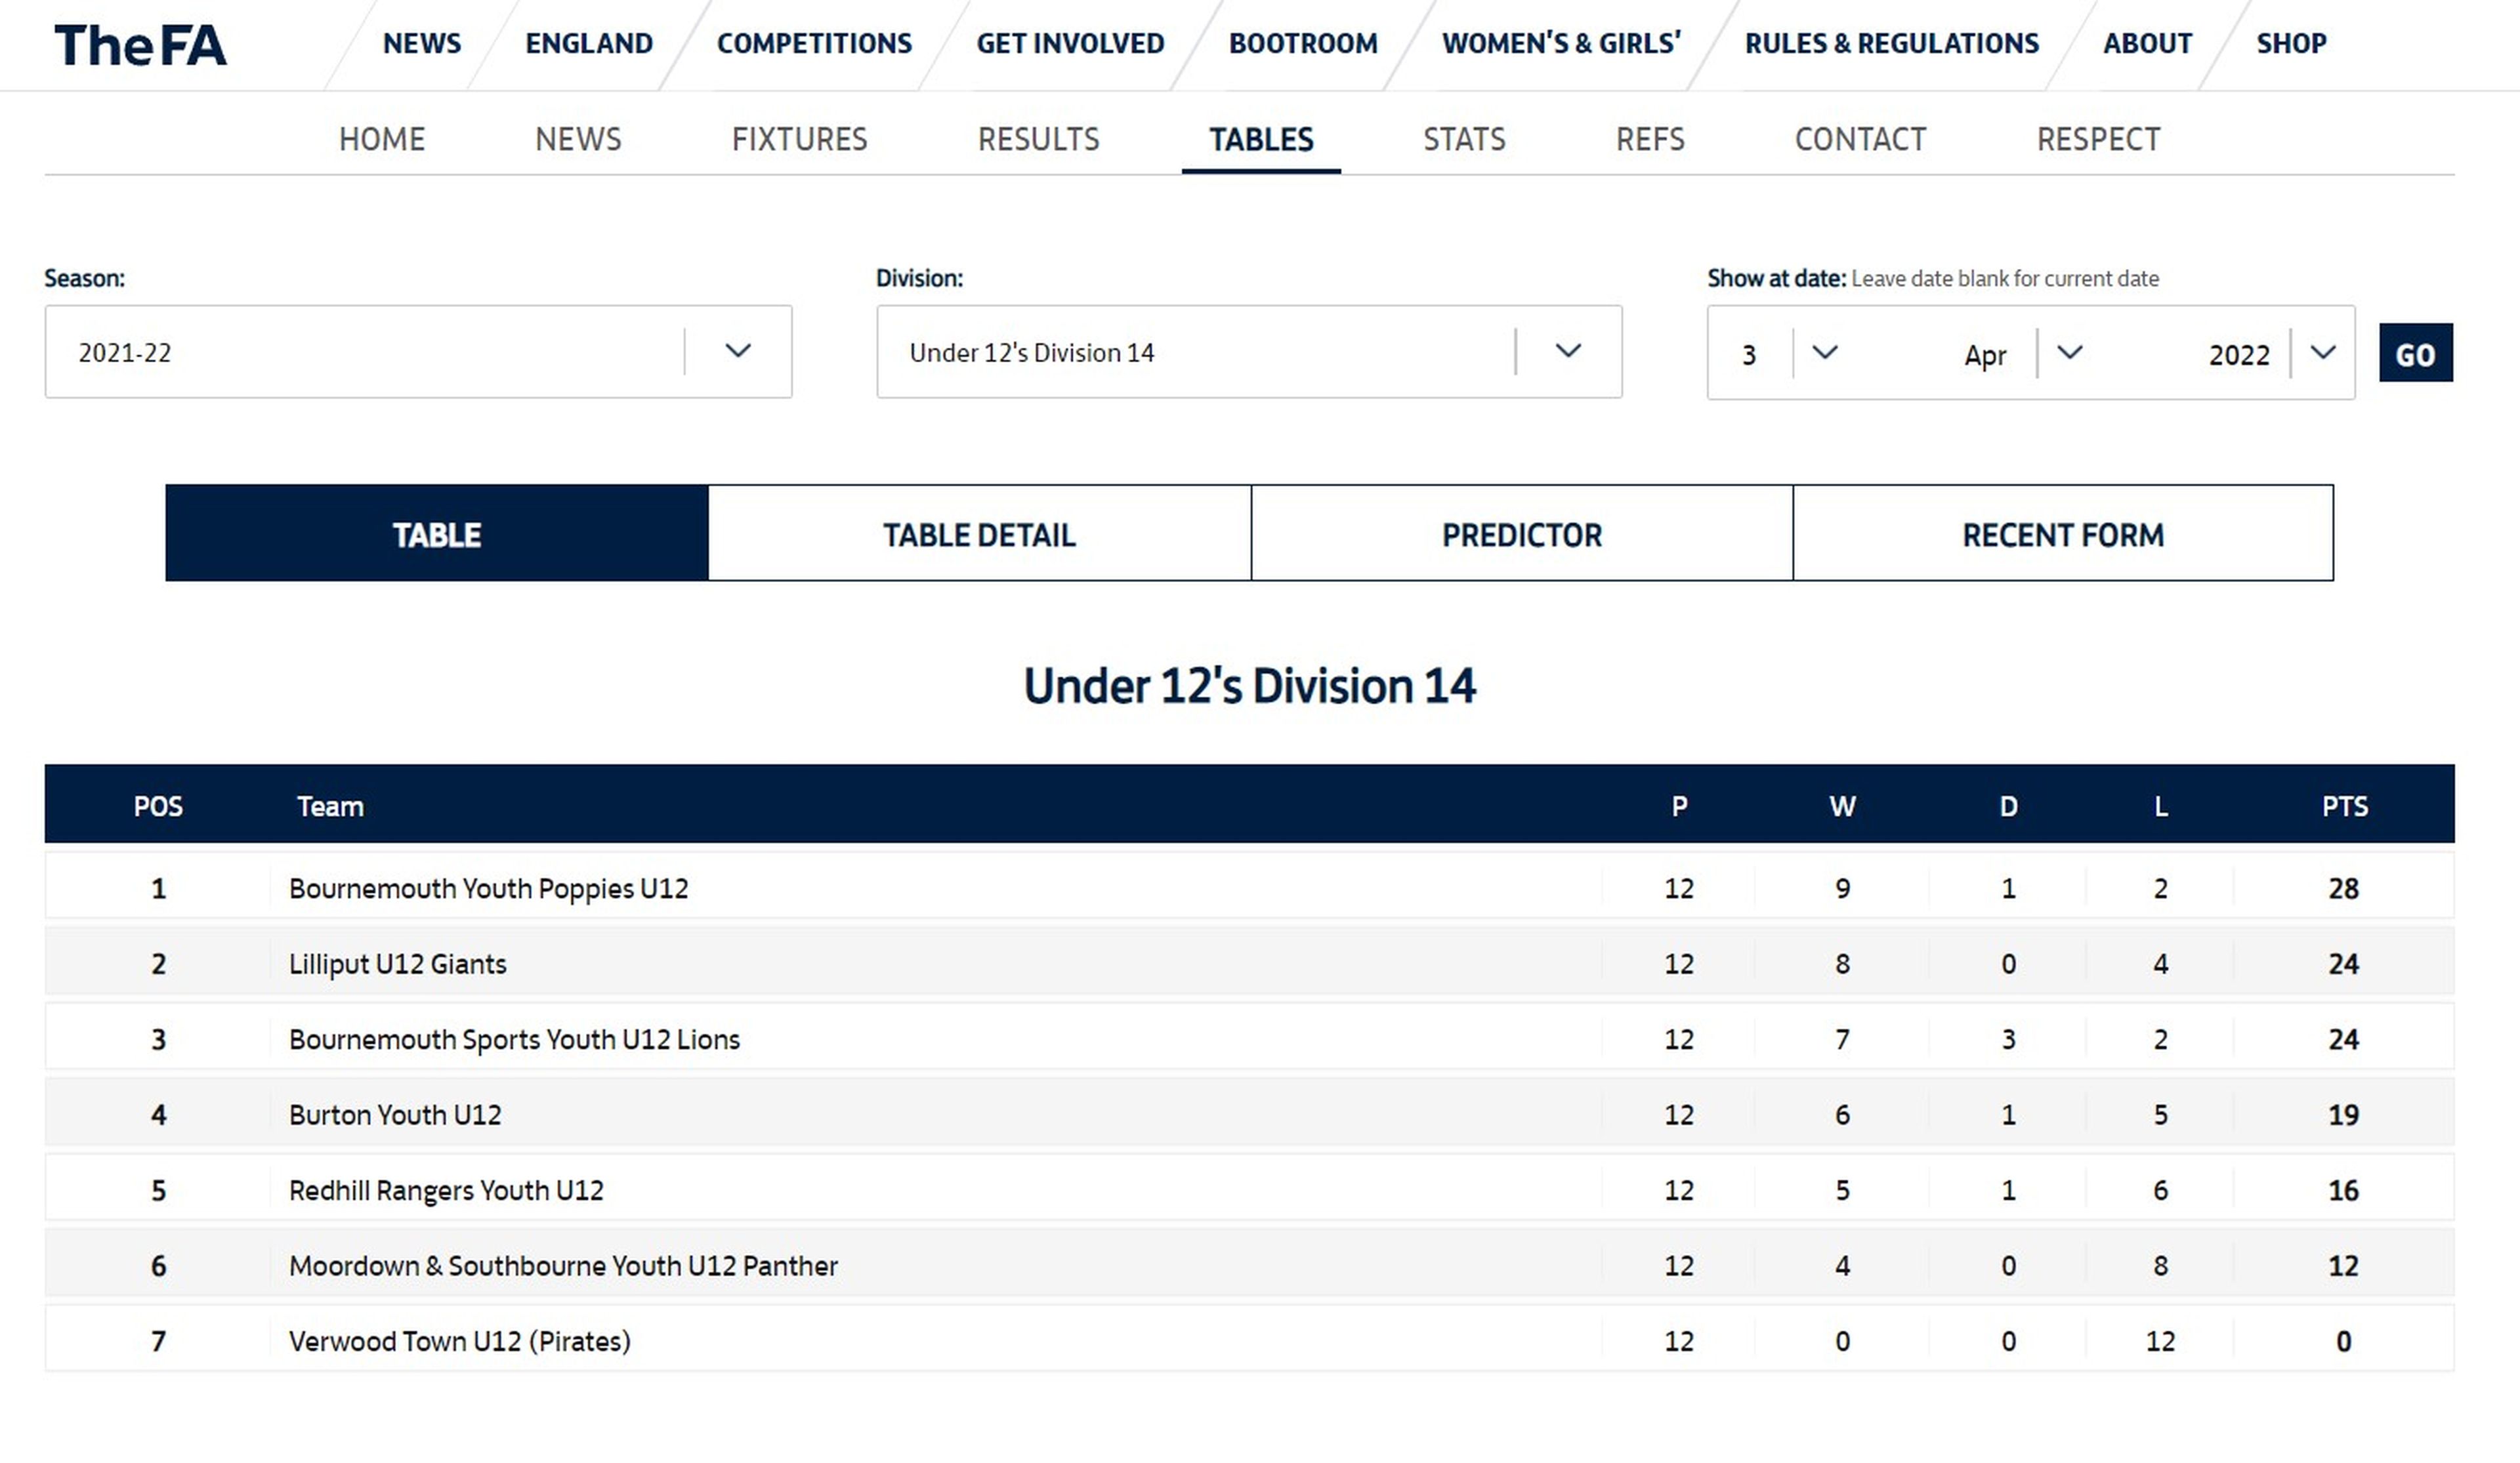Open WOMEN'S & GIRLS' menu

pyautogui.click(x=1561, y=44)
